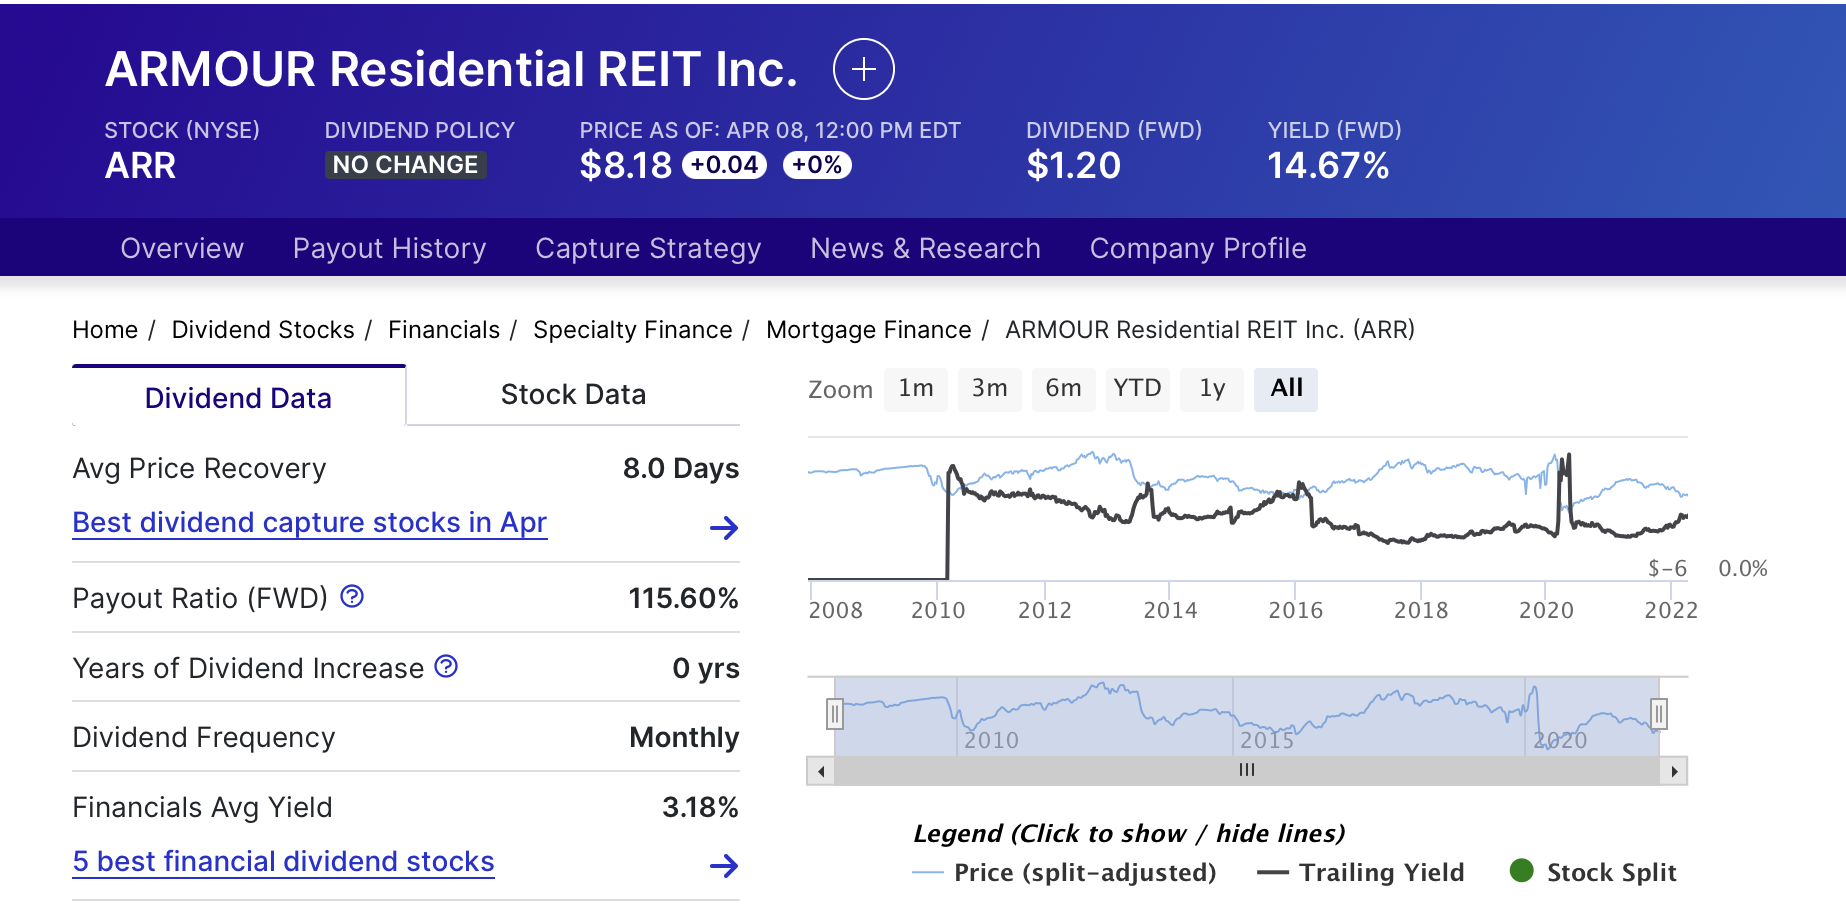Set chart zoom to 1y
The image size is (1846, 924).
pos(1212,389)
